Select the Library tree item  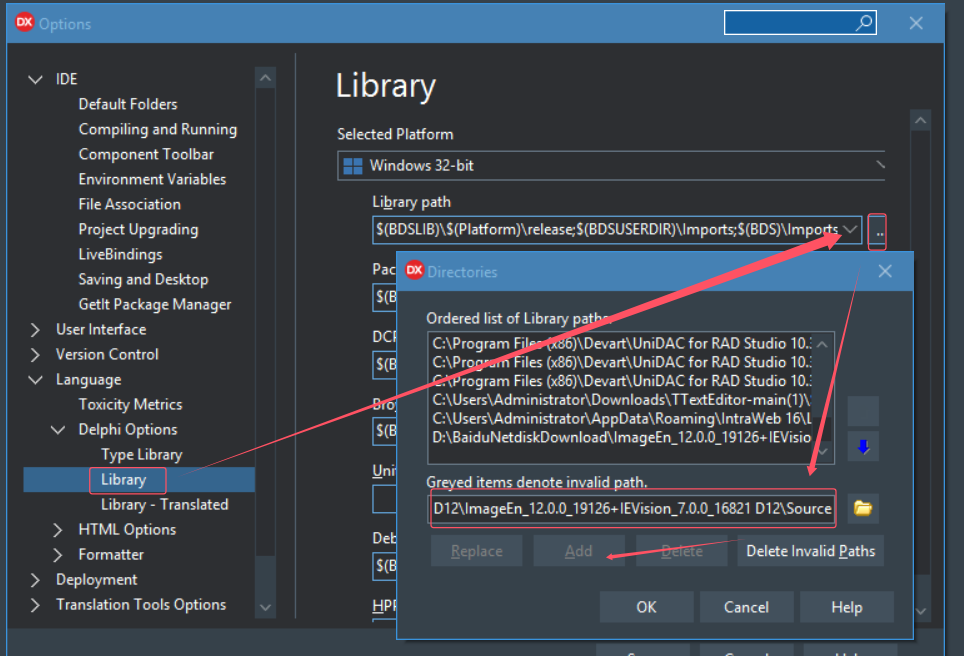pyautogui.click(x=124, y=480)
